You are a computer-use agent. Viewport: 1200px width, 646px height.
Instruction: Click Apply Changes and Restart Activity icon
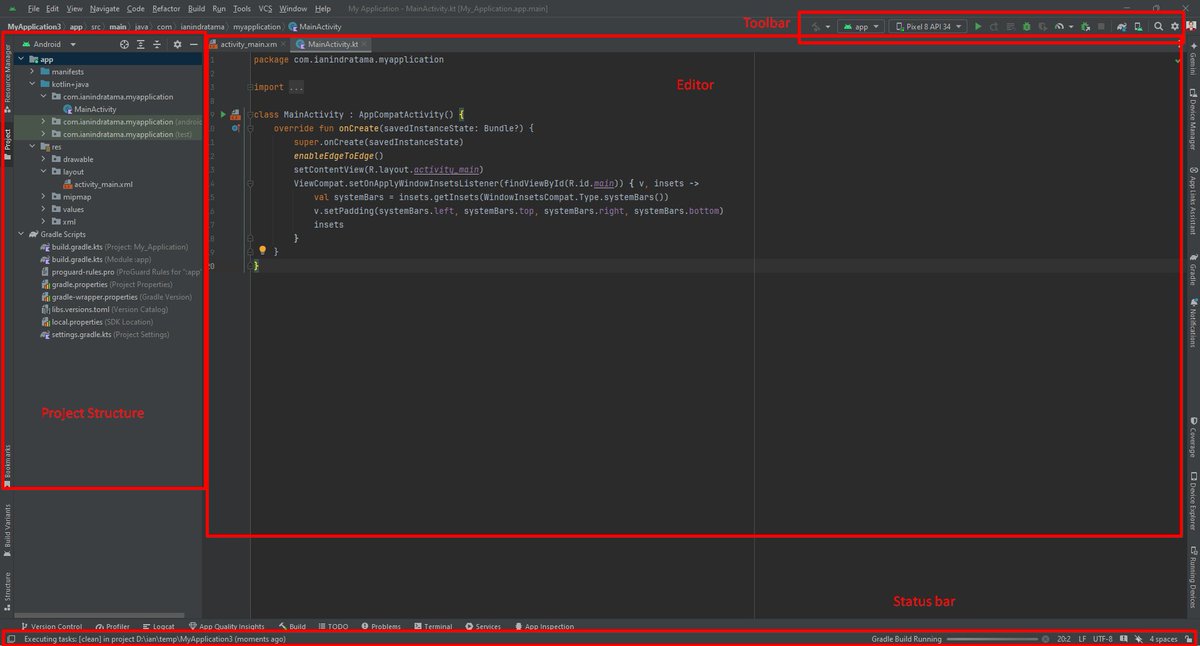point(994,27)
